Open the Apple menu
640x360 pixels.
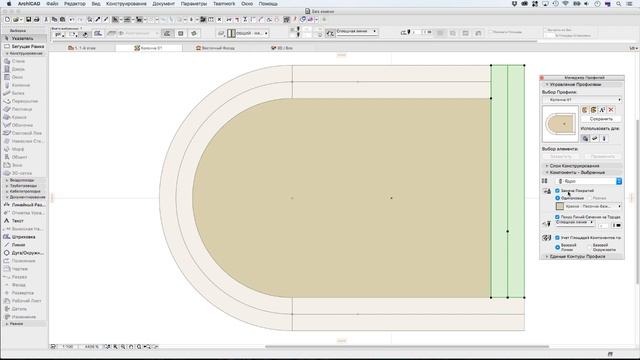[9, 4]
